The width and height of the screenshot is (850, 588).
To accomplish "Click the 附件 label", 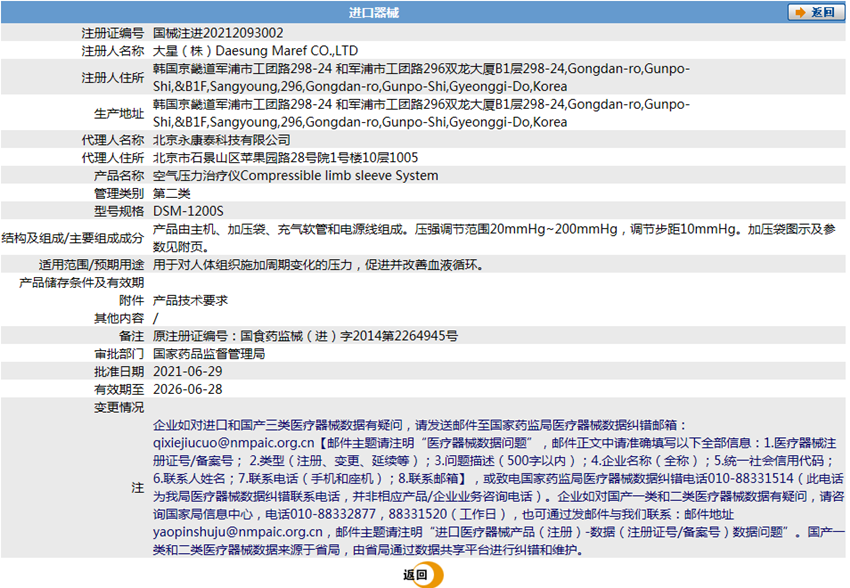I will pyautogui.click(x=132, y=300).
